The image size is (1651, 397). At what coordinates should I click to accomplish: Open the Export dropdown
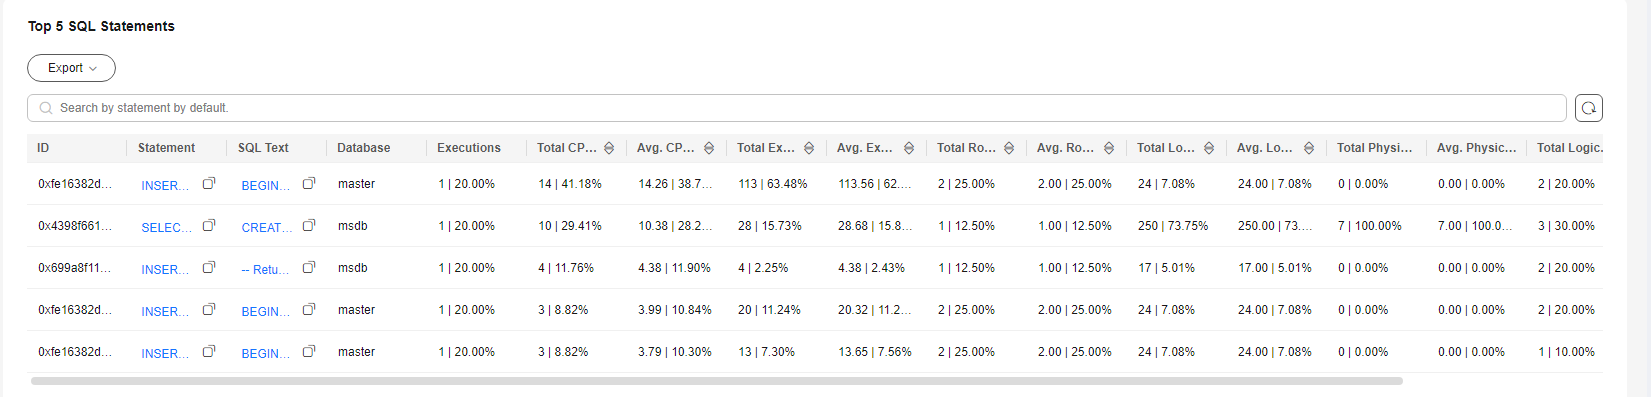coord(71,68)
